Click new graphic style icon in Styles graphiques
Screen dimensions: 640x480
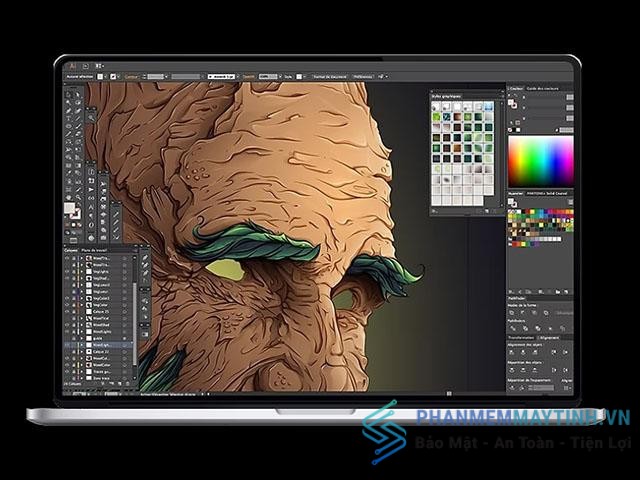tap(487, 211)
